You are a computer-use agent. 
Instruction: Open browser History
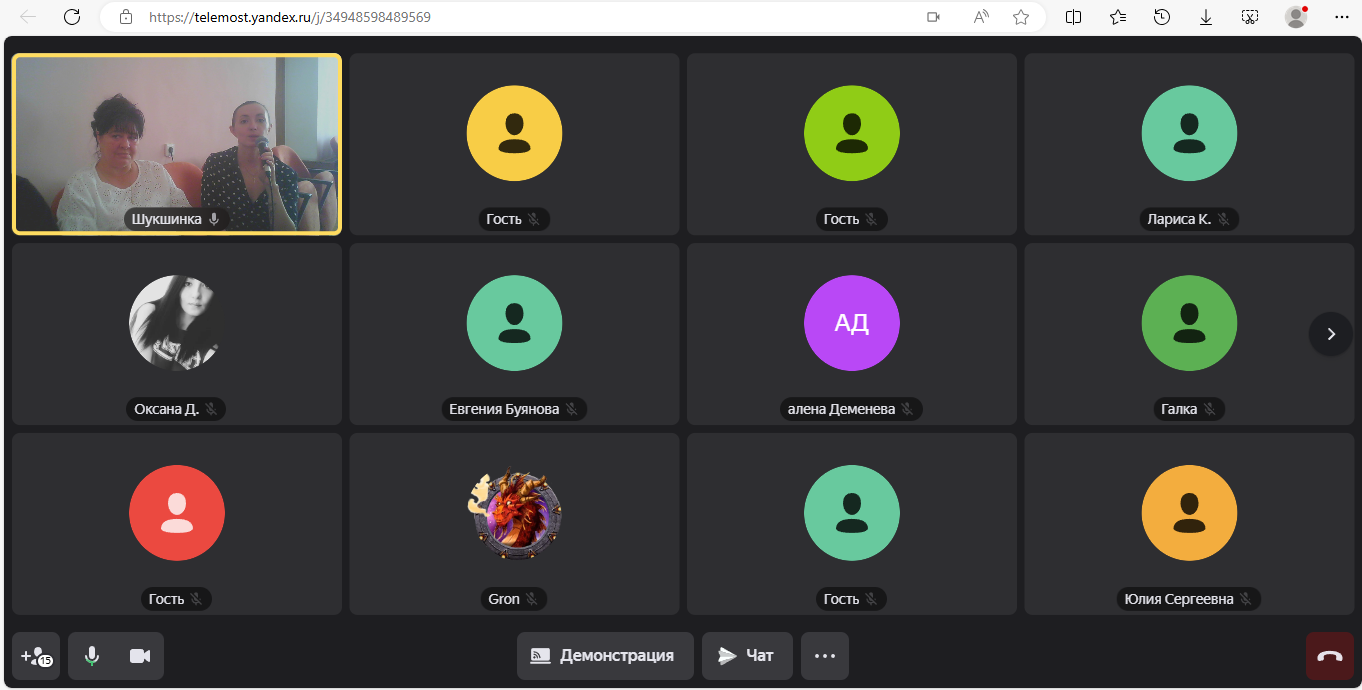coord(1162,17)
